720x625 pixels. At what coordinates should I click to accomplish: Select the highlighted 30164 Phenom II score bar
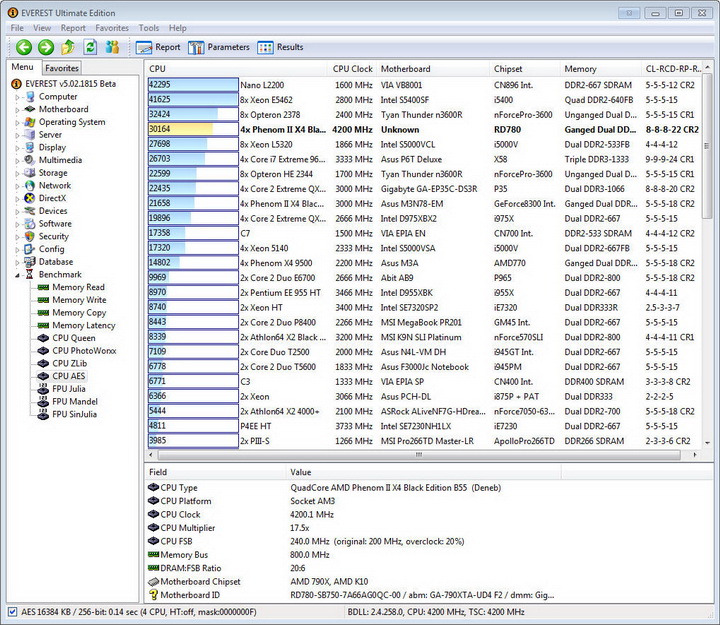tap(193, 130)
